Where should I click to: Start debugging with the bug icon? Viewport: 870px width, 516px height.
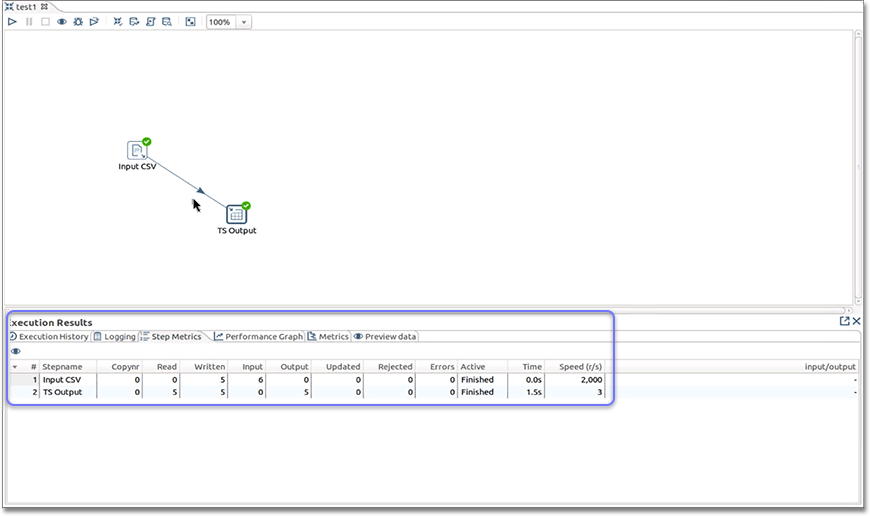[78, 21]
